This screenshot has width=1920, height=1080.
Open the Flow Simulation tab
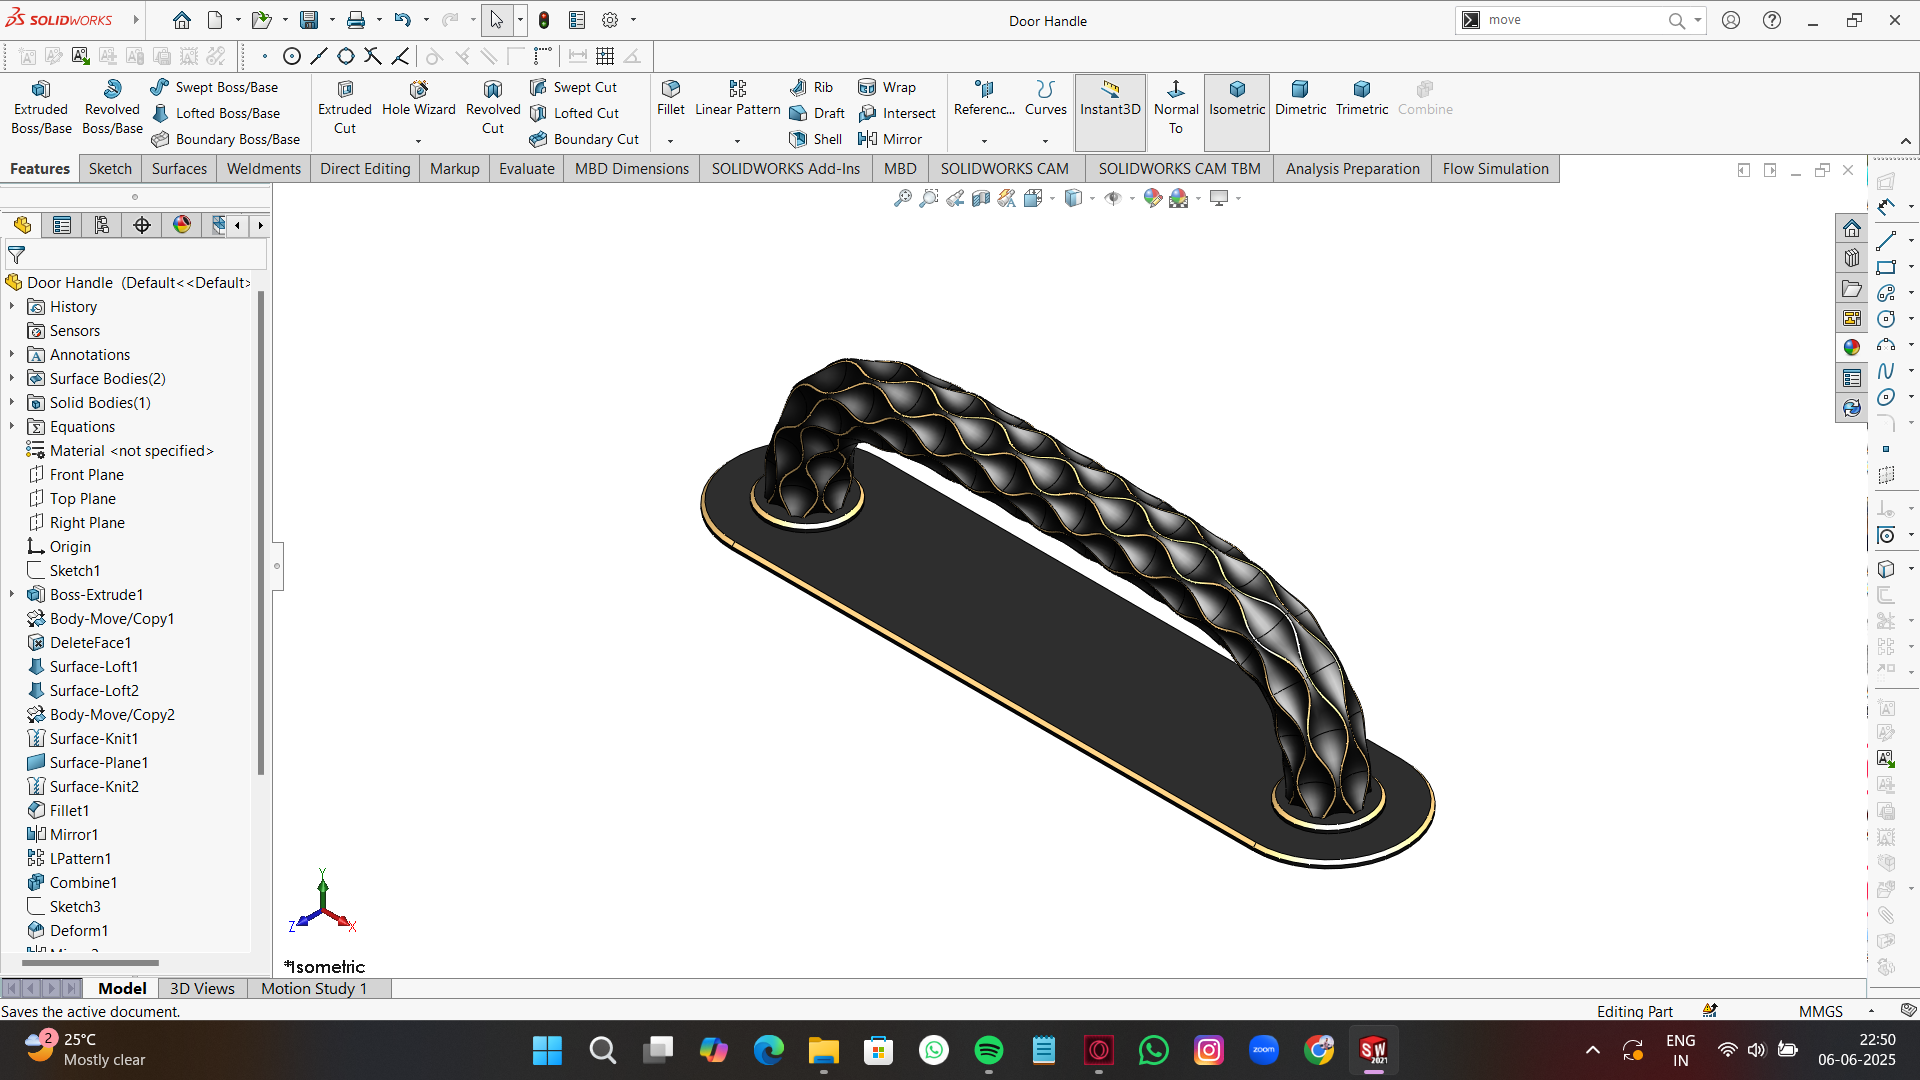click(x=1495, y=169)
